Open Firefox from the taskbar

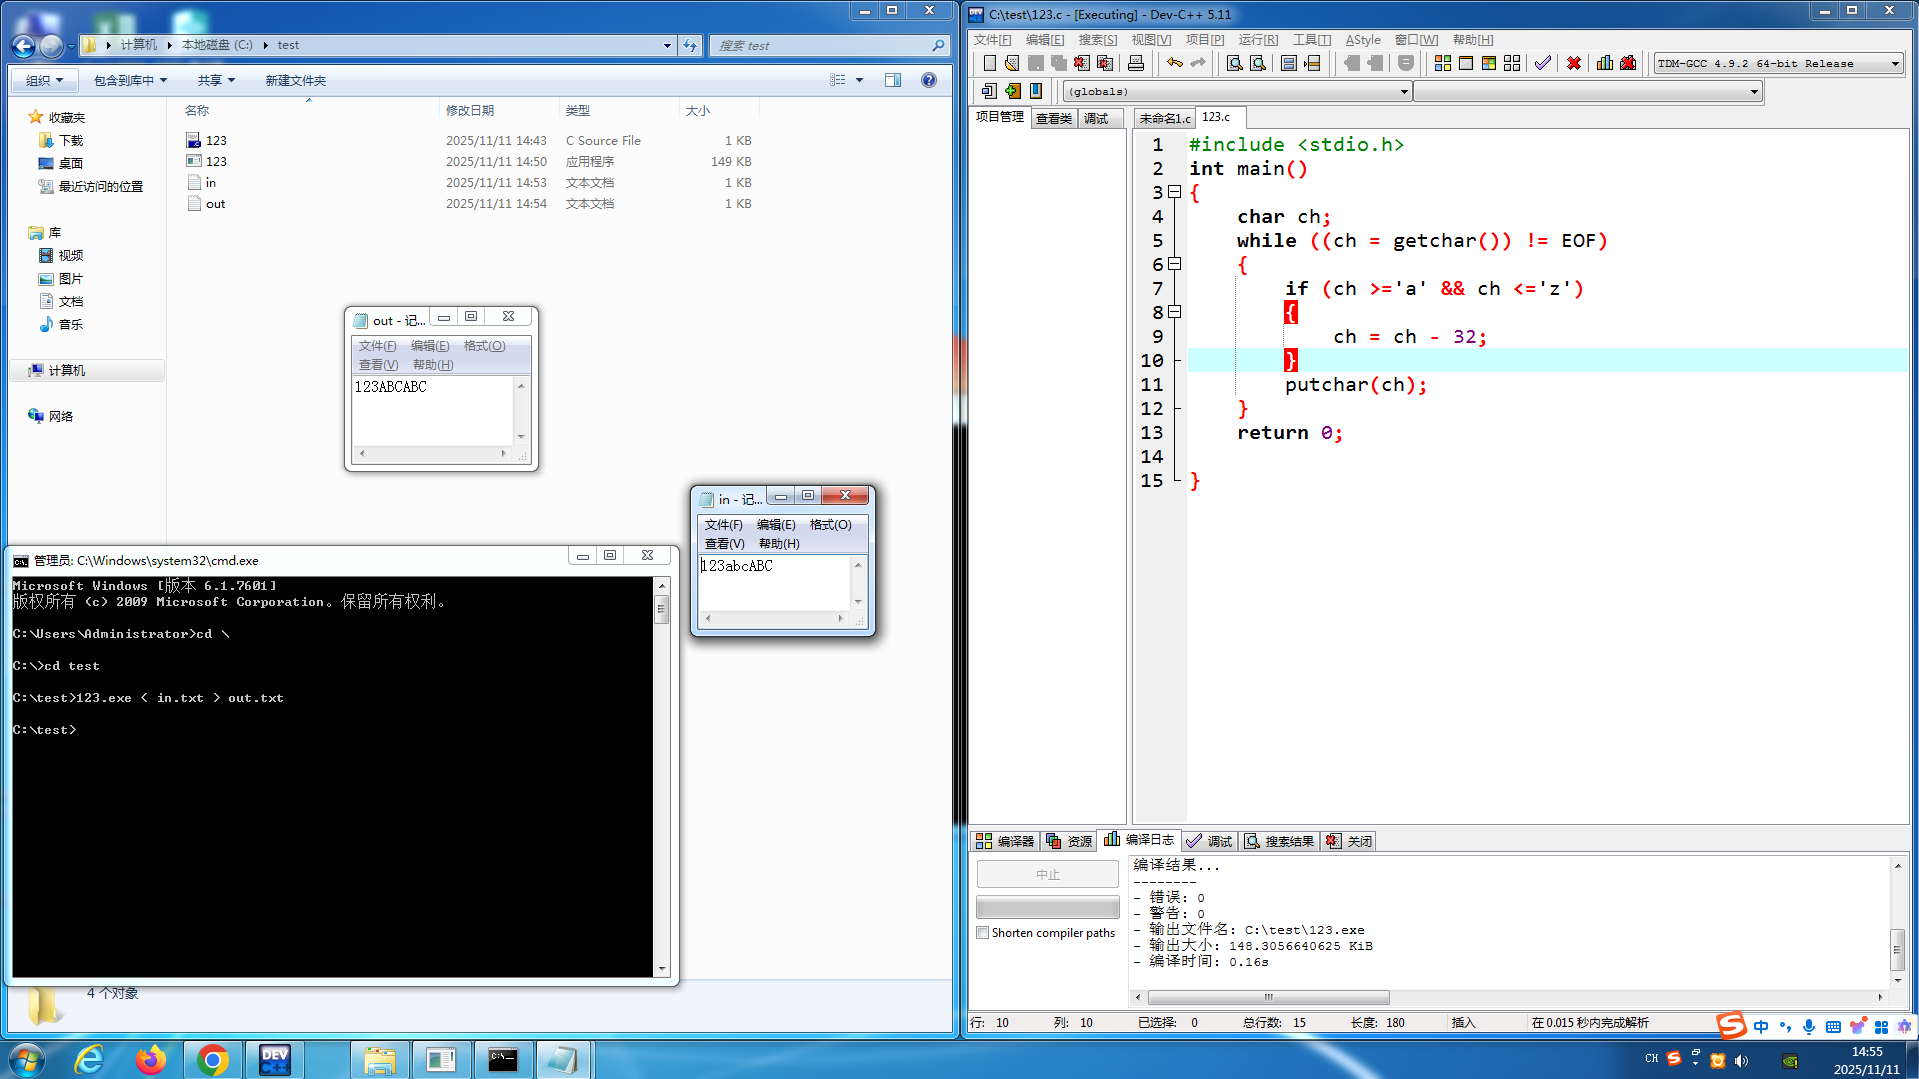tap(151, 1059)
